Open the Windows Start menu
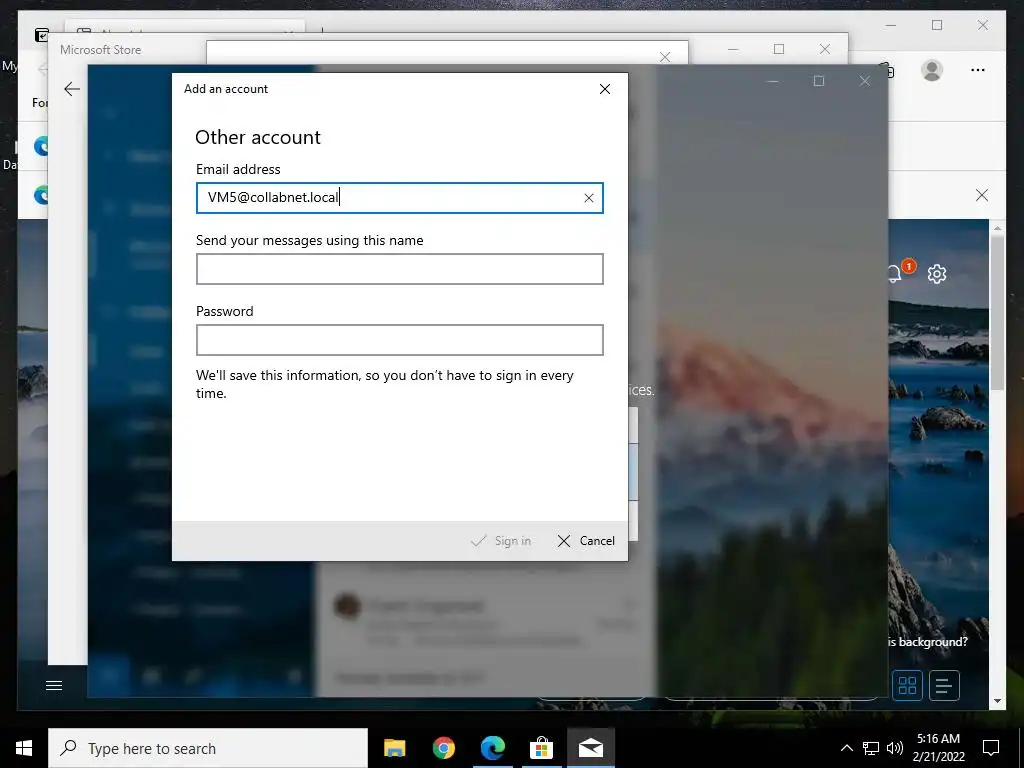1024x768 pixels. pos(24,748)
